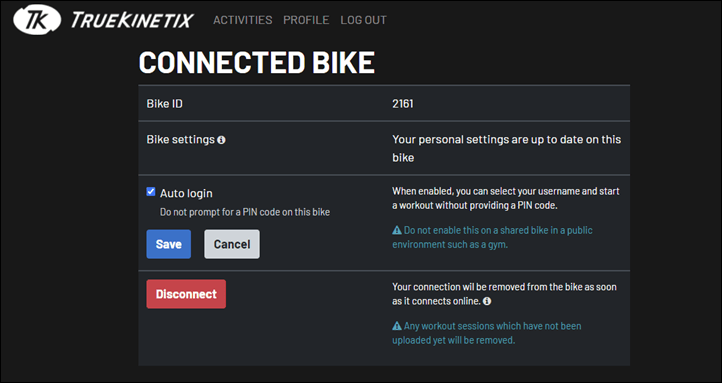The image size is (722, 383).
Task: Click the Bike settings label
Action: pos(180,139)
